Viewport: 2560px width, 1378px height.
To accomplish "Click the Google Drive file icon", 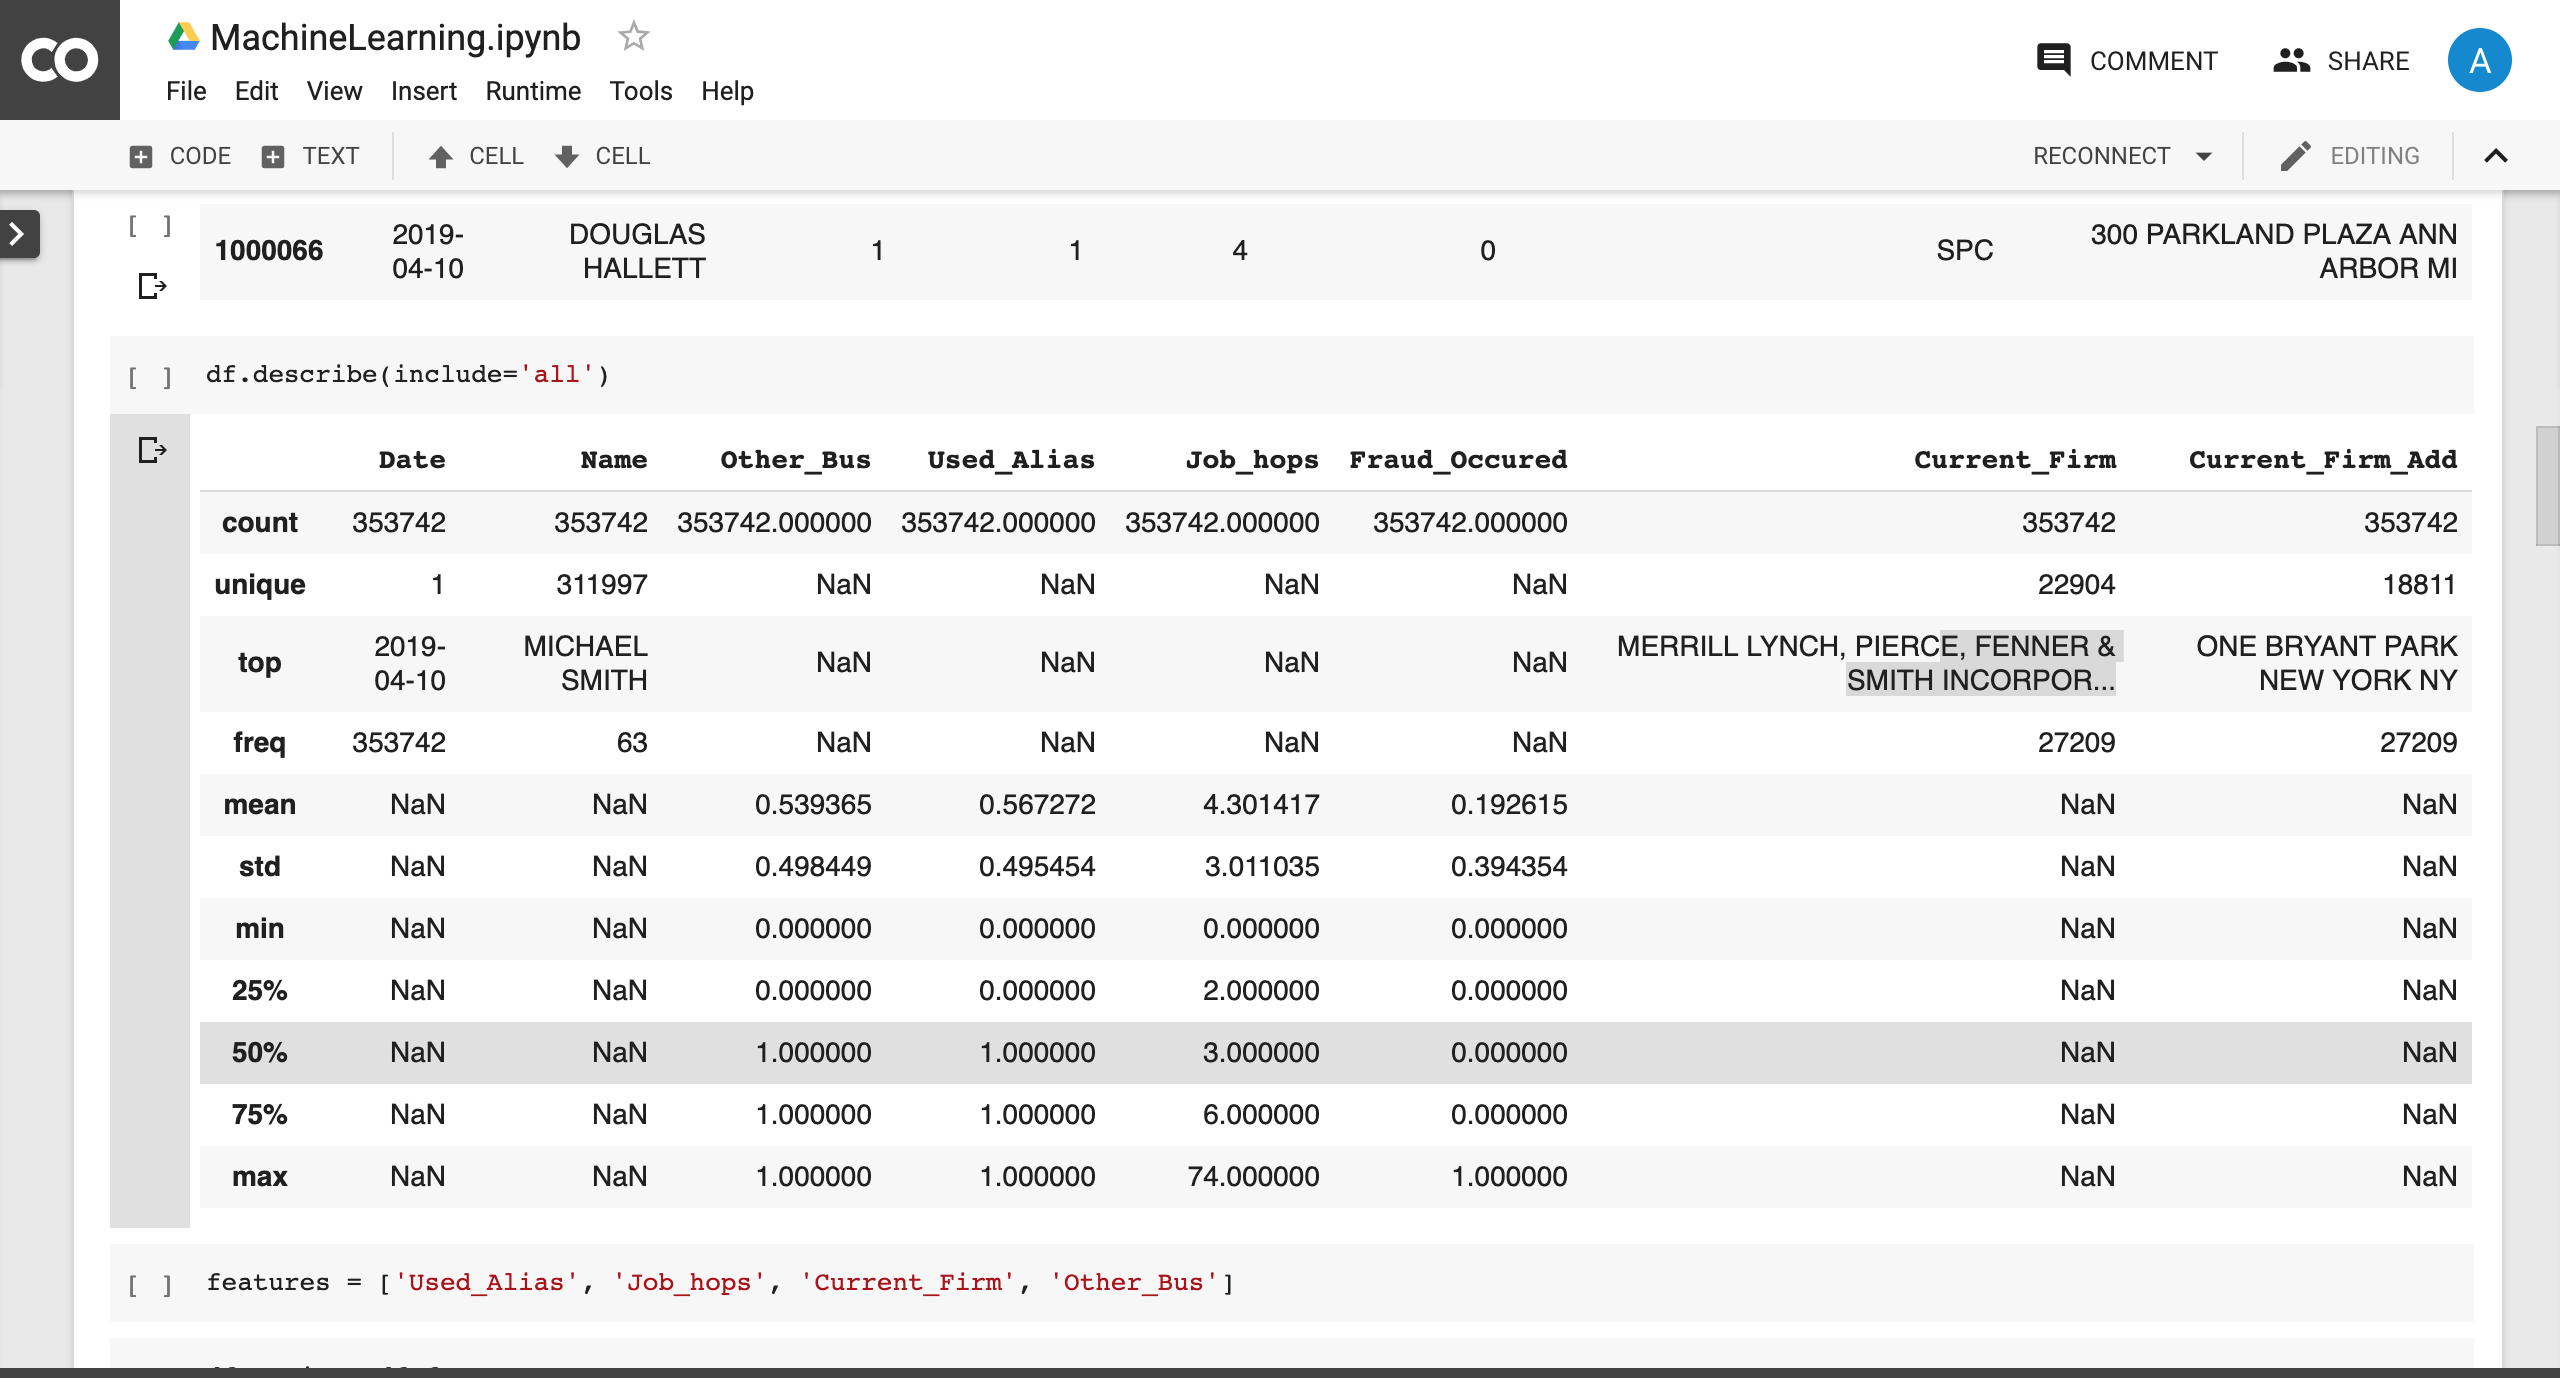I will 183,37.
